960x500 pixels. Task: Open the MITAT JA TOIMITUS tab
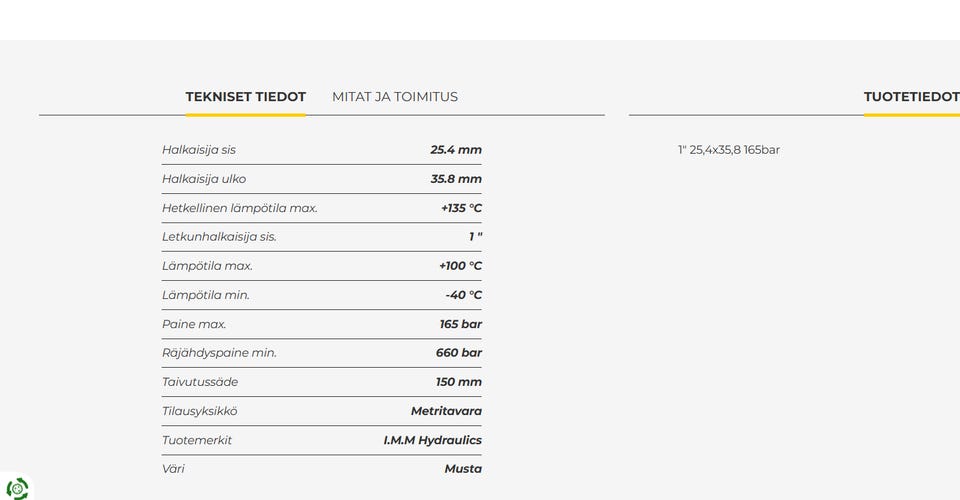pos(395,97)
